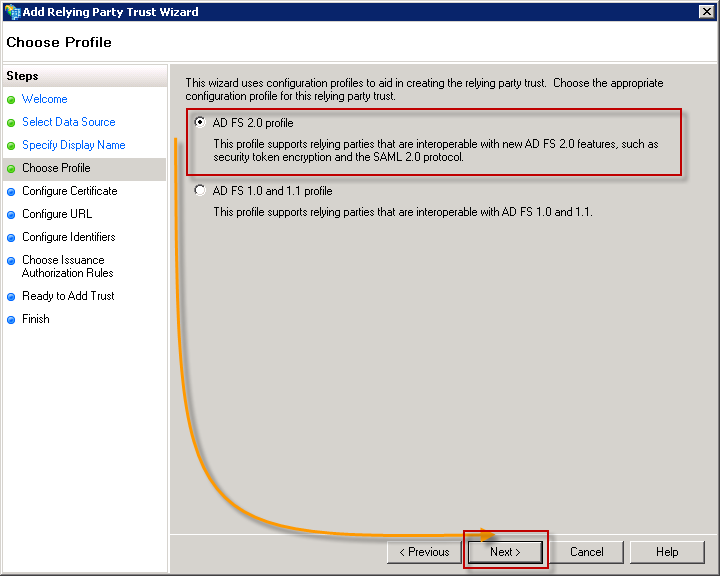The image size is (720, 576).
Task: Click the green bullet beside Choose Profile
Action: click(11, 169)
